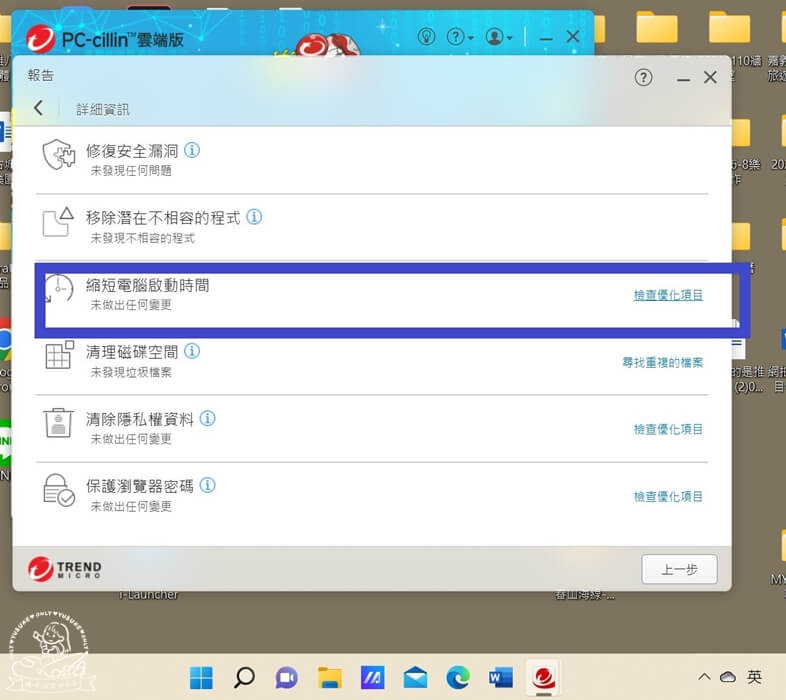This screenshot has width=786, height=700.
Task: Open File Explorer from the taskbar
Action: tap(329, 678)
